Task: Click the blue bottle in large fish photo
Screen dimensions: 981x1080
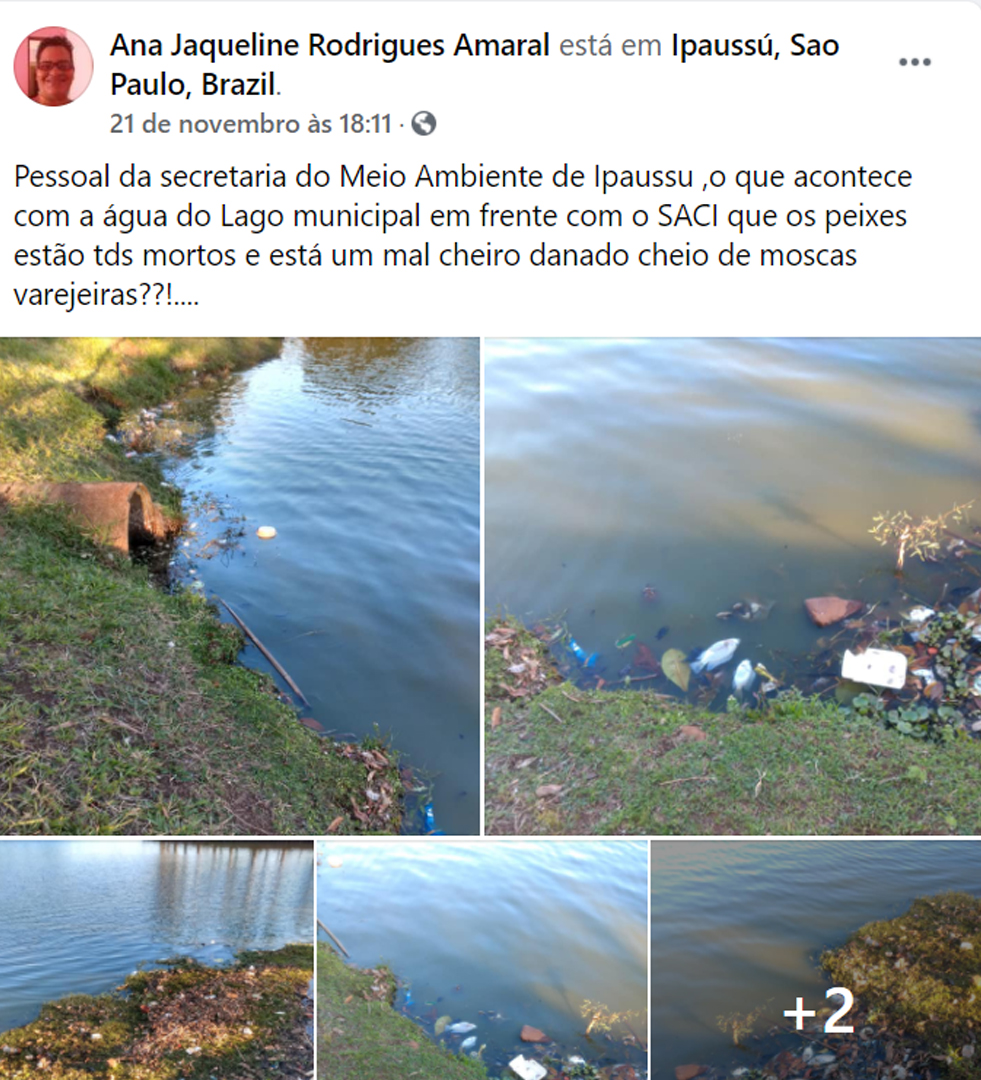Action: coord(583,654)
